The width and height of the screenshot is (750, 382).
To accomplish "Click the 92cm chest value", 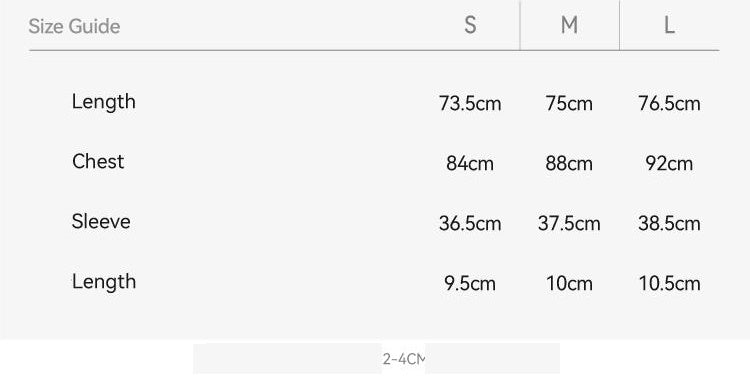I will [669, 164].
